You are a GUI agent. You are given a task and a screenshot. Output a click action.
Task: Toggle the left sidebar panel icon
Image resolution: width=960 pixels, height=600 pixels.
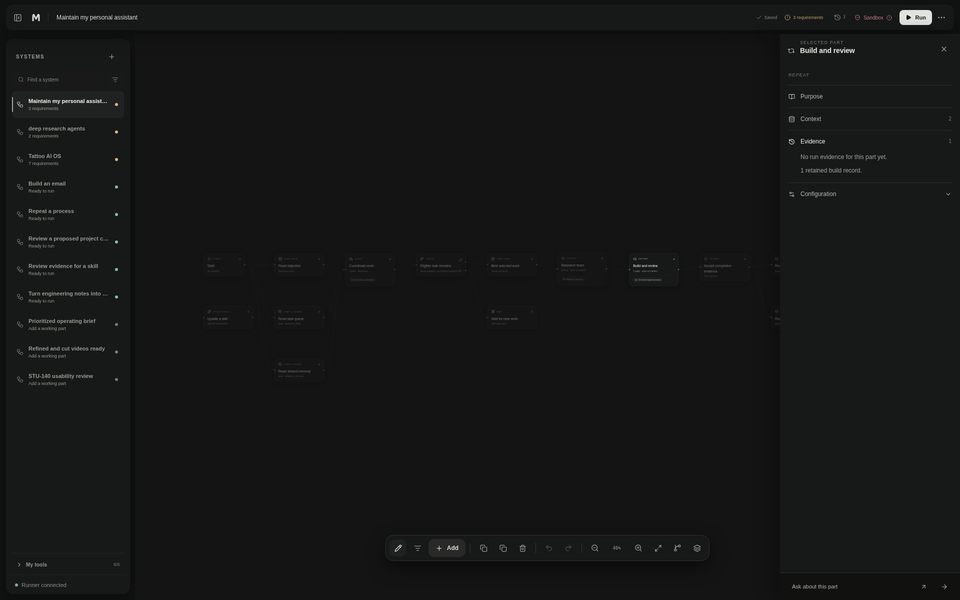[18, 18]
